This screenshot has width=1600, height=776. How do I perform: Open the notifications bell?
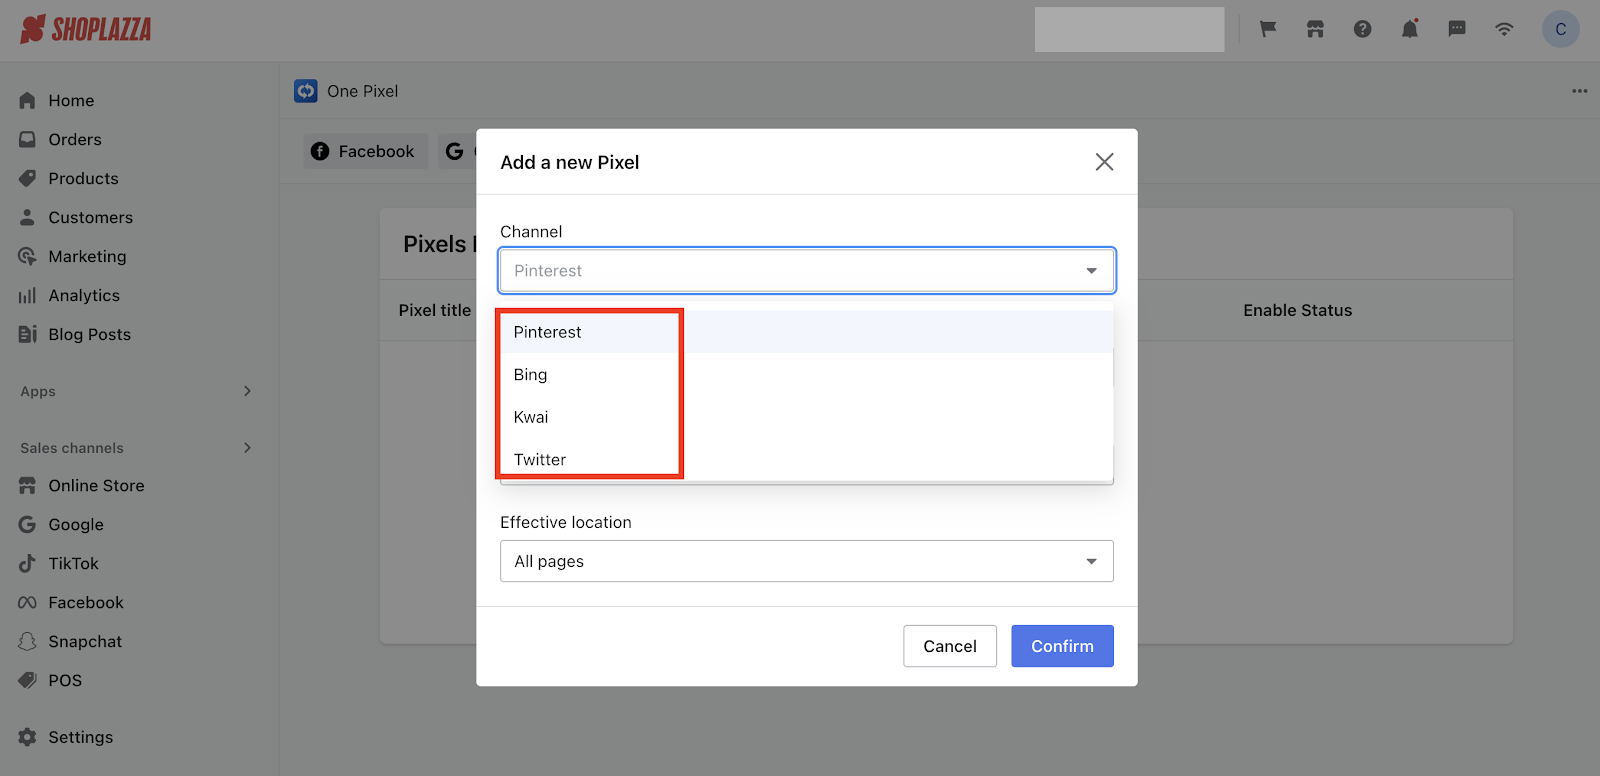pos(1410,29)
